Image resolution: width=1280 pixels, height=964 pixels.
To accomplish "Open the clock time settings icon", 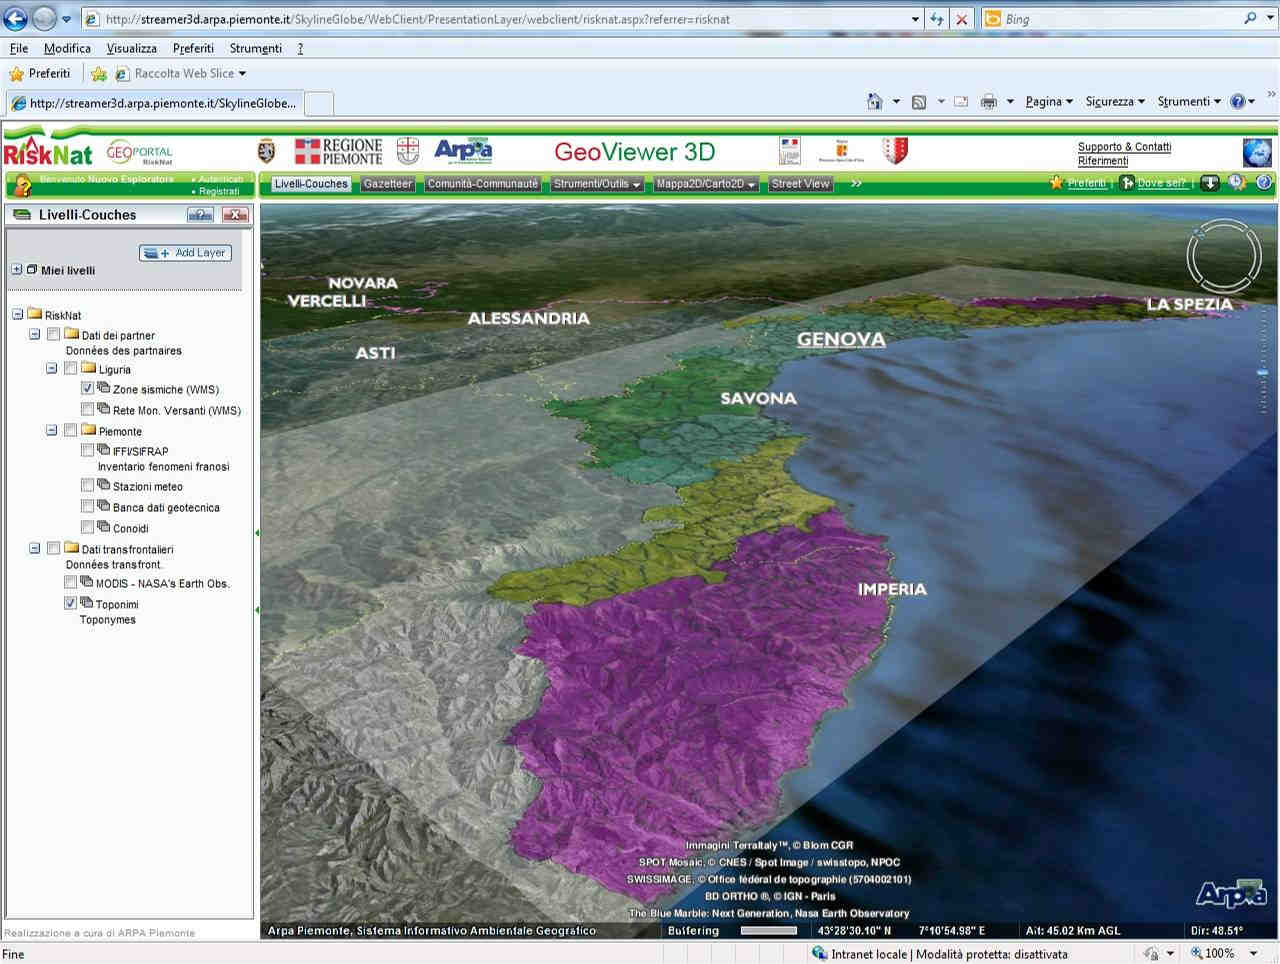I will click(x=1237, y=183).
